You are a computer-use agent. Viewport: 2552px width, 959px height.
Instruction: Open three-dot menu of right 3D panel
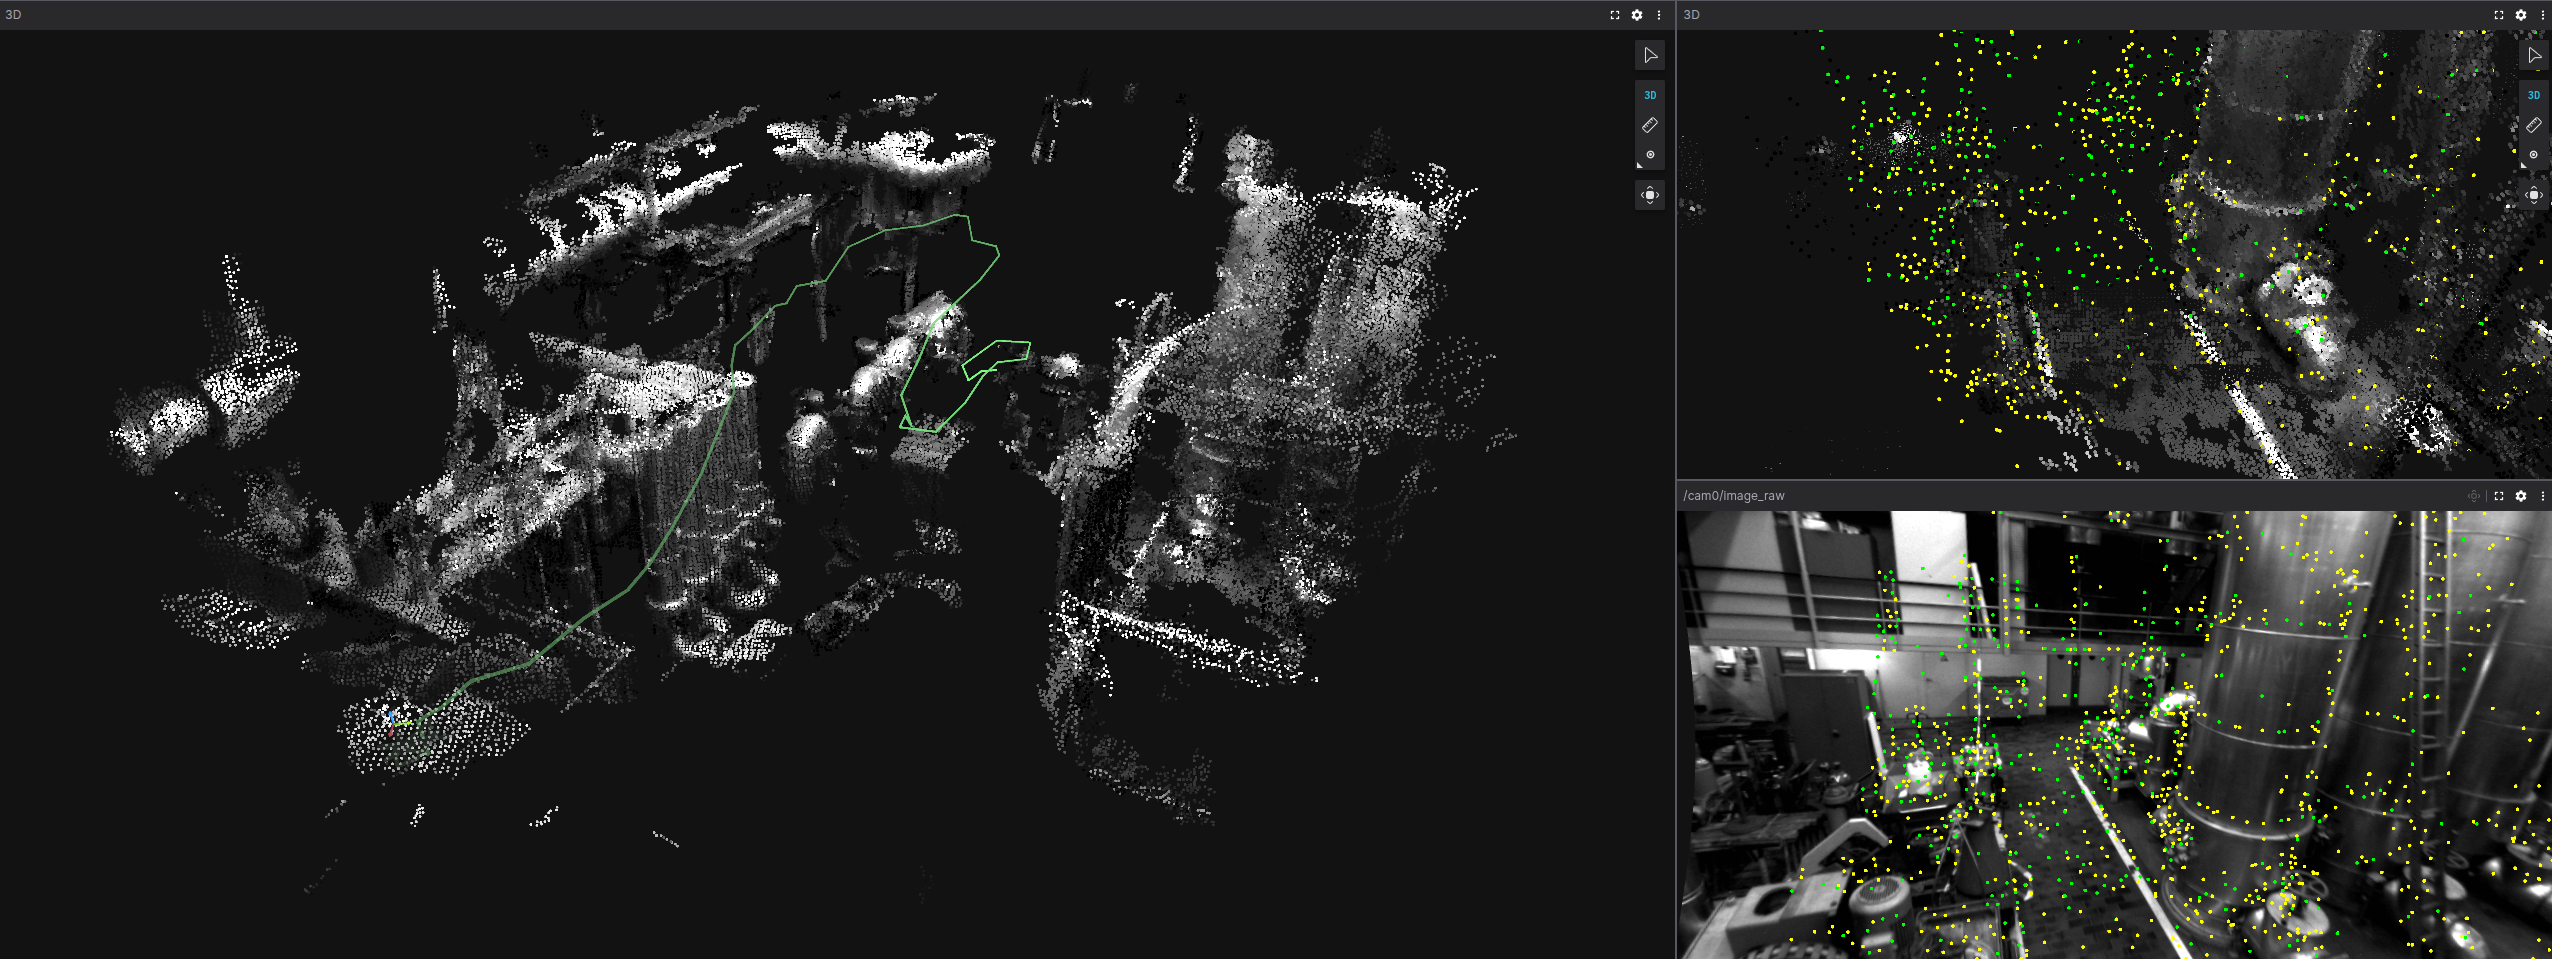click(x=2543, y=15)
